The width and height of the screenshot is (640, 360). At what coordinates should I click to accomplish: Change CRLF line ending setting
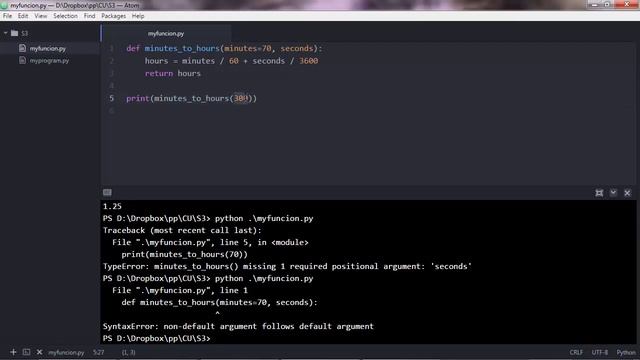coord(576,353)
